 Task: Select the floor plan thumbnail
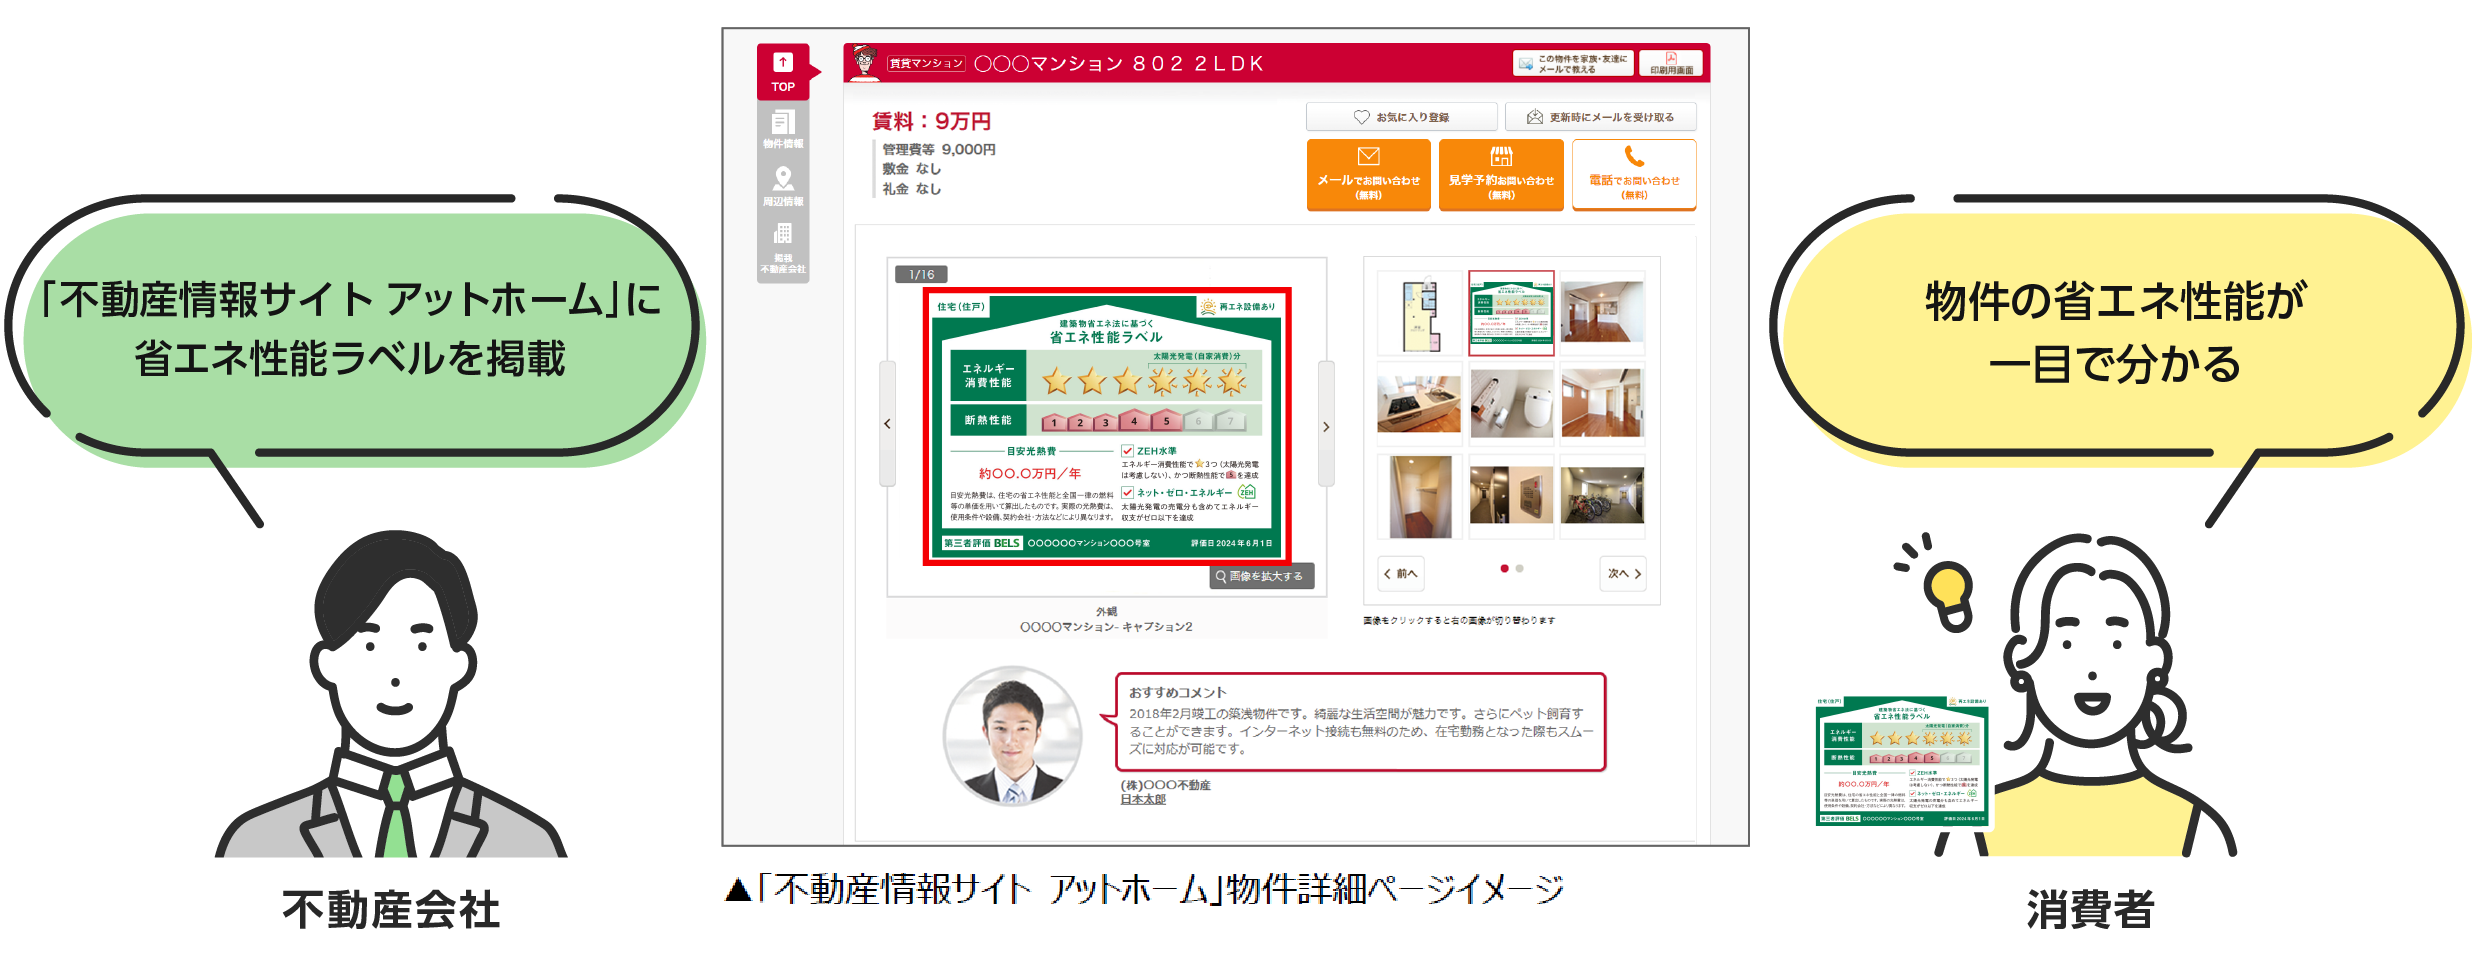pos(1419,313)
